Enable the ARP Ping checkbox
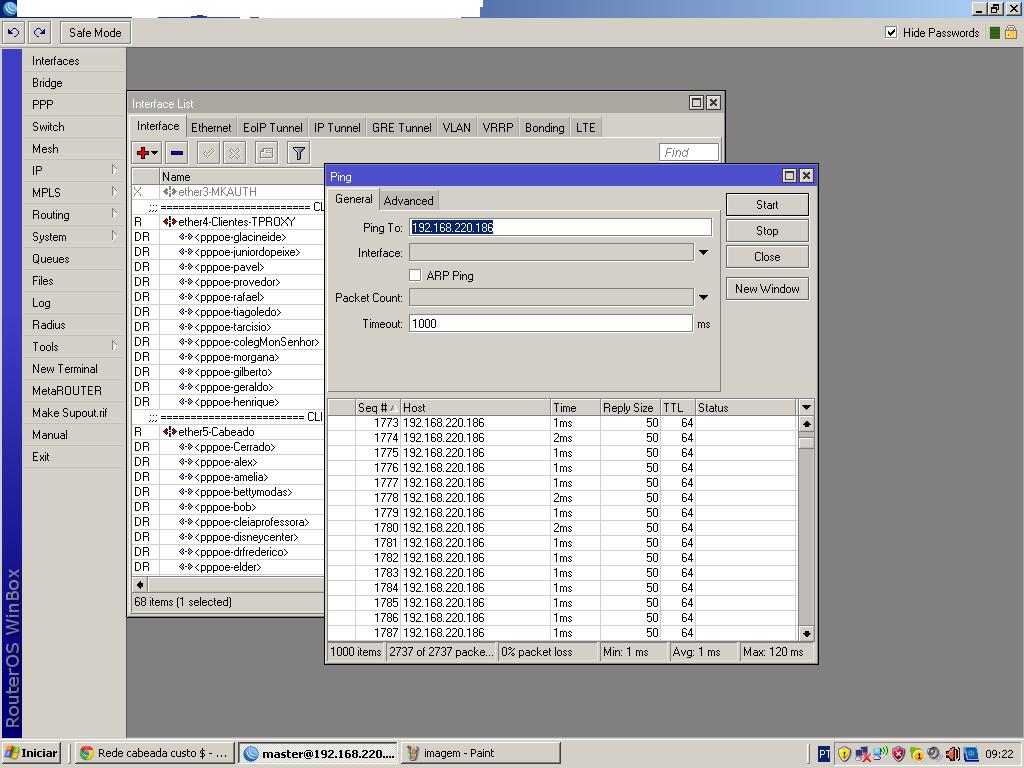The width and height of the screenshot is (1024, 768). [x=415, y=275]
